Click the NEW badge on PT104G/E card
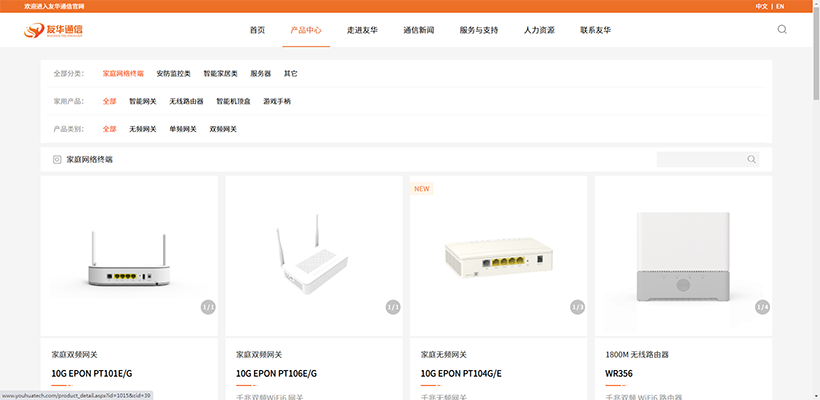 [421, 188]
